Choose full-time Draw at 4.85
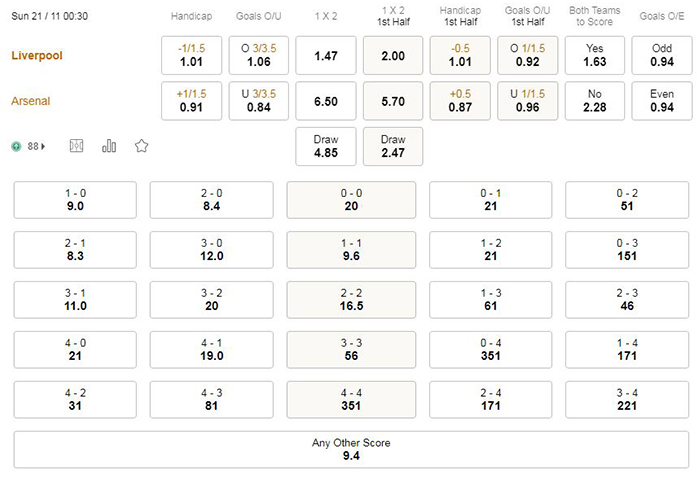This screenshot has height=480, width=700. pos(326,146)
